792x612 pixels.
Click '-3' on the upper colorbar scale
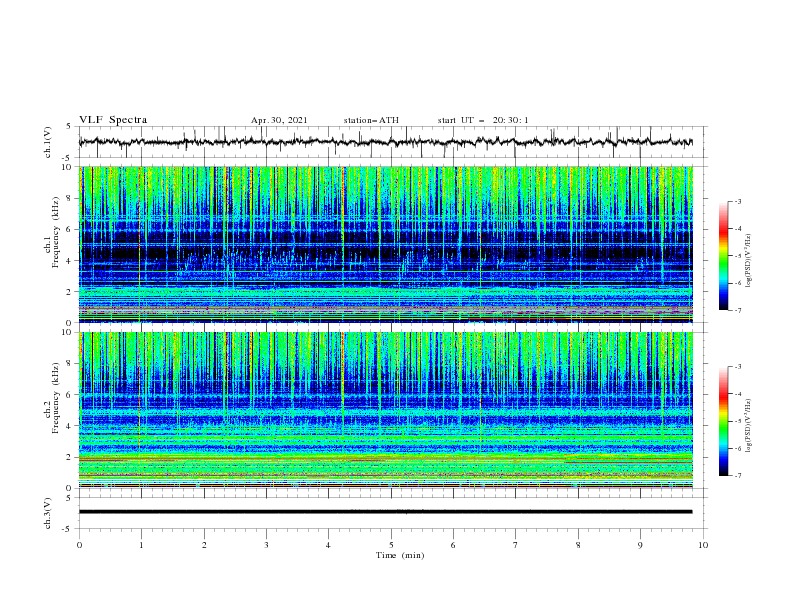(738, 201)
